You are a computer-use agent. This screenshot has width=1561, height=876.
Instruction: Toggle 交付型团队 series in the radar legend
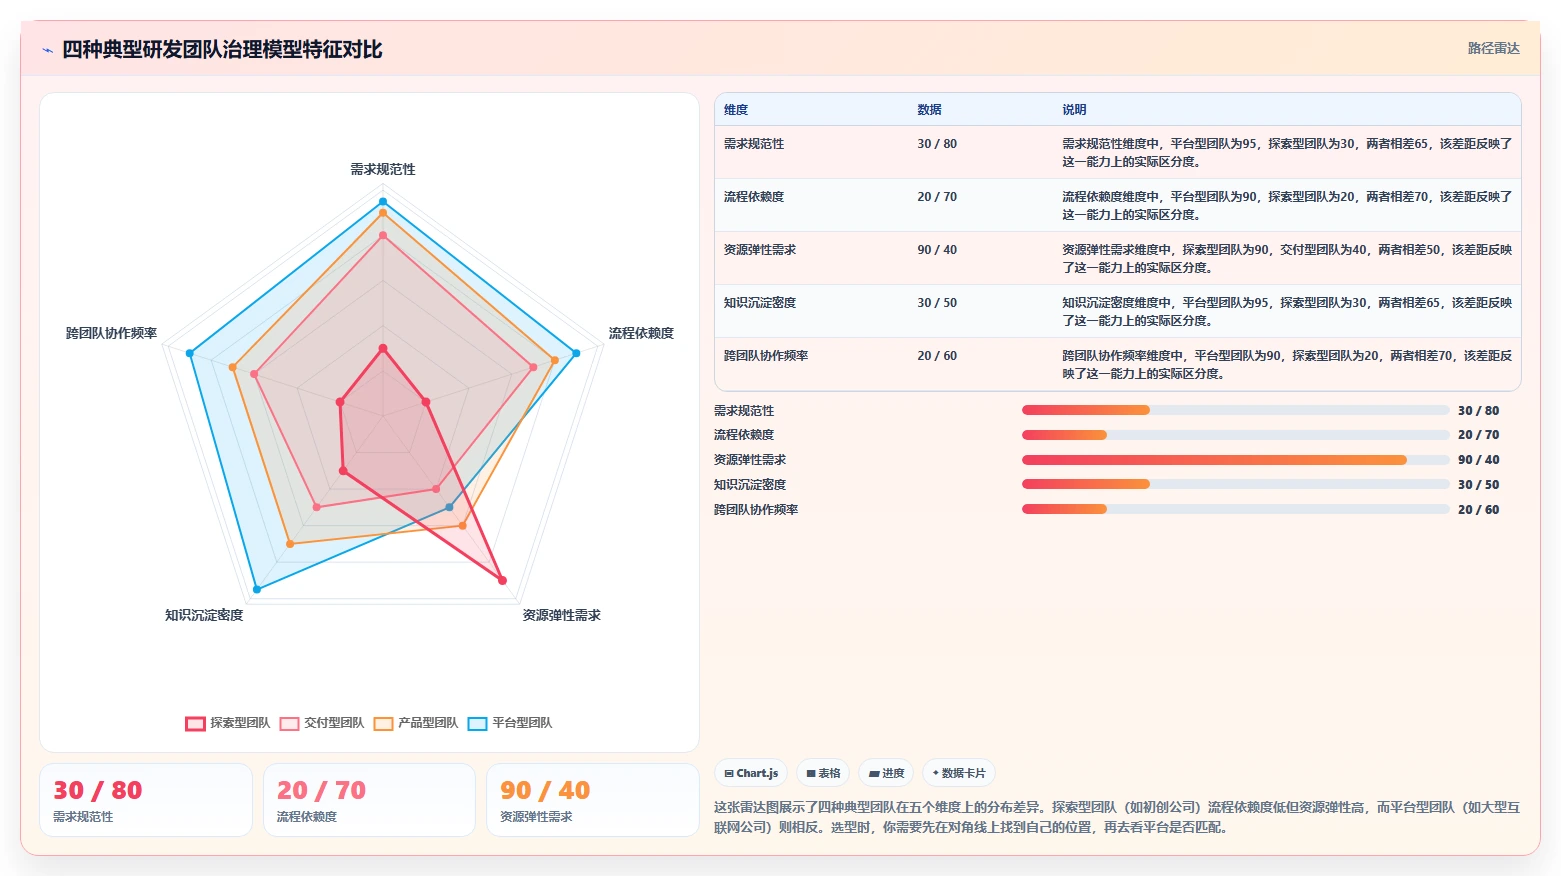322,723
